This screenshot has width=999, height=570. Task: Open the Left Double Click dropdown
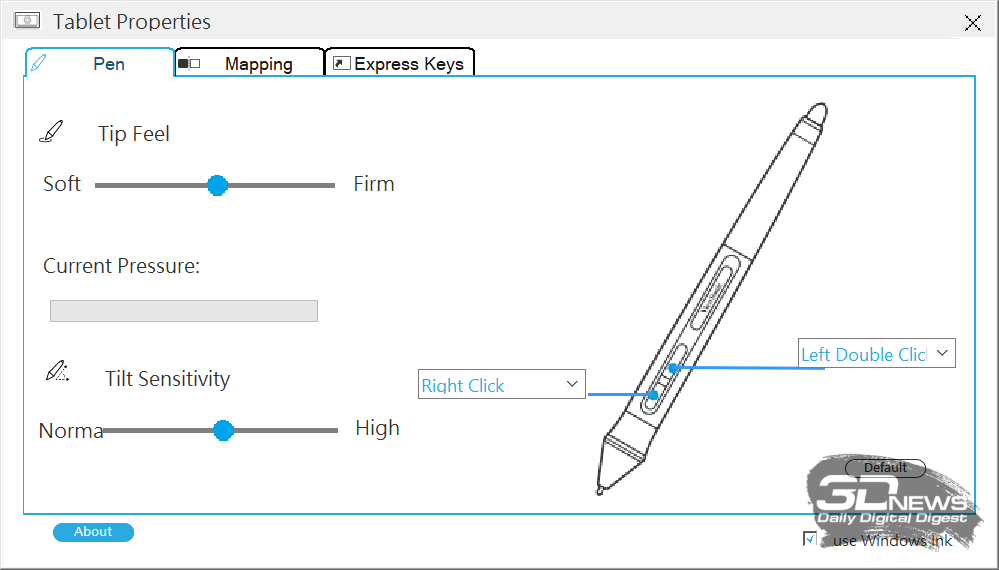[x=877, y=353]
